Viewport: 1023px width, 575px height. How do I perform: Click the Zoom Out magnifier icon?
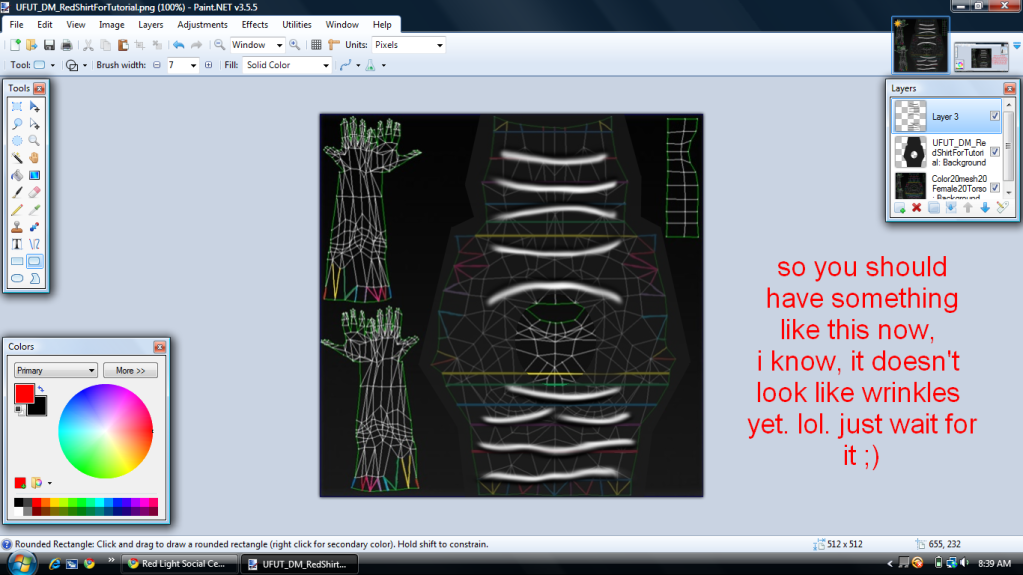click(220, 45)
